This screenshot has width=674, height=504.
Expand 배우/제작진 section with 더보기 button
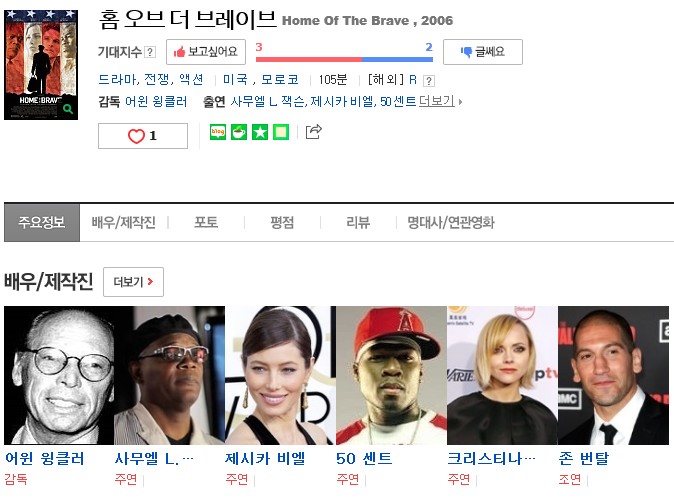point(133,282)
